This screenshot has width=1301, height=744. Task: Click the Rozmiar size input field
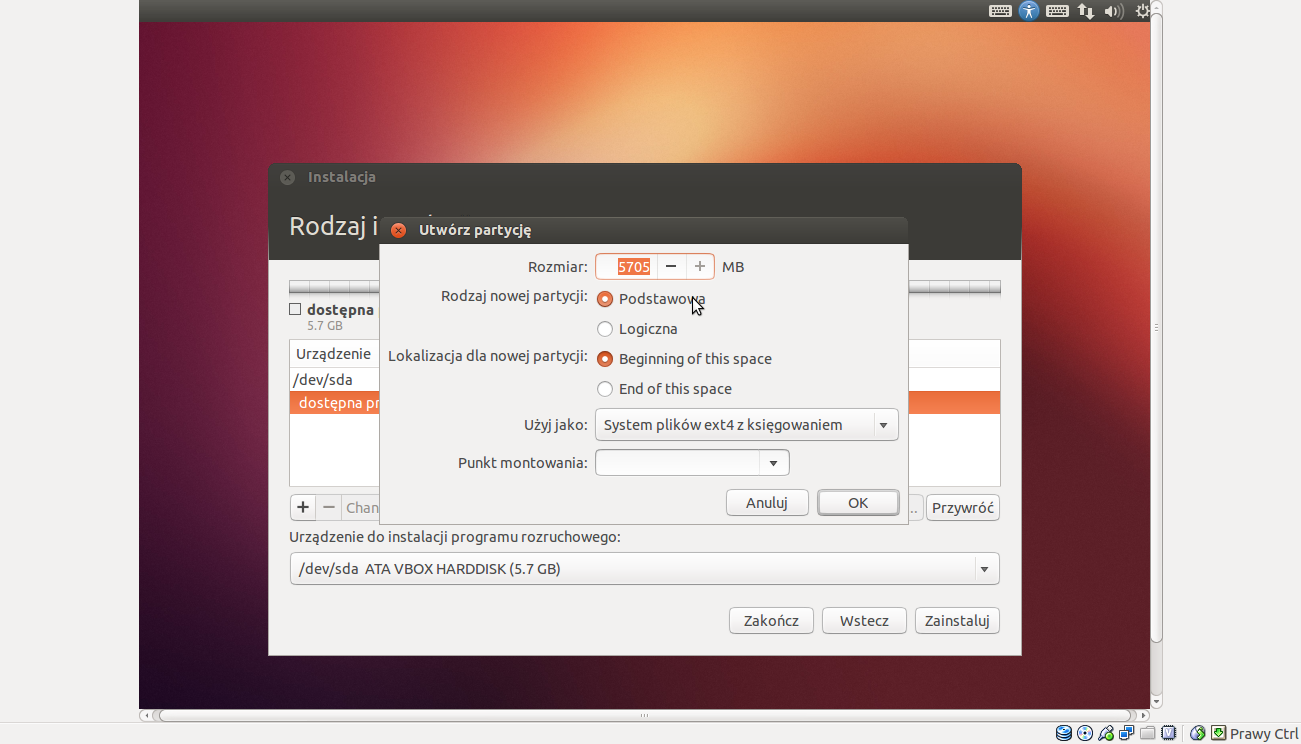coord(627,266)
